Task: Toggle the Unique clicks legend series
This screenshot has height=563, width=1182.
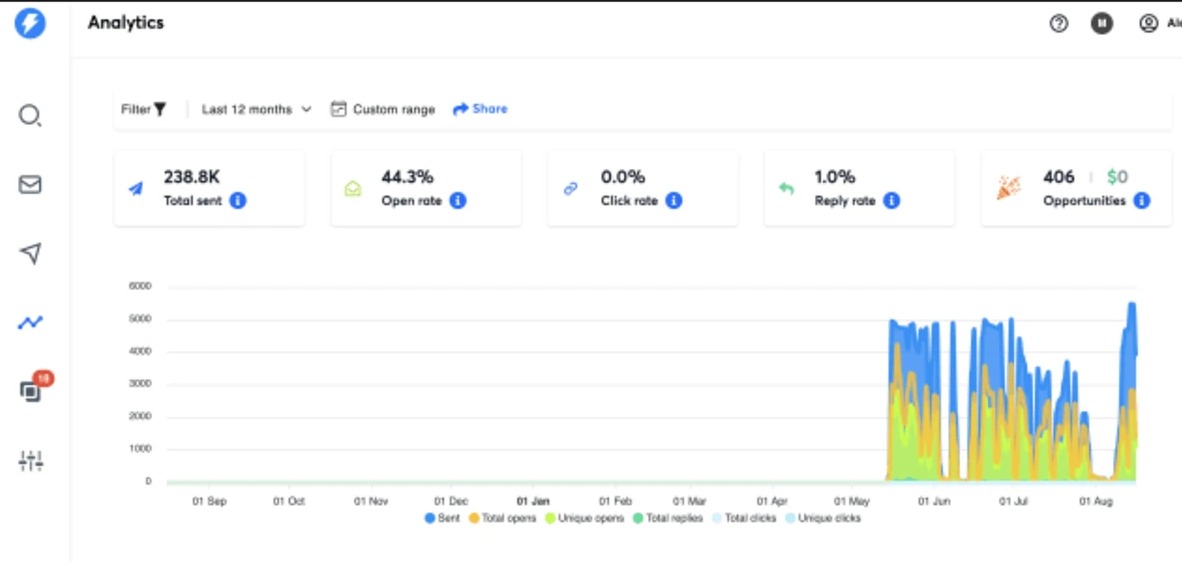Action: pyautogui.click(x=822, y=519)
